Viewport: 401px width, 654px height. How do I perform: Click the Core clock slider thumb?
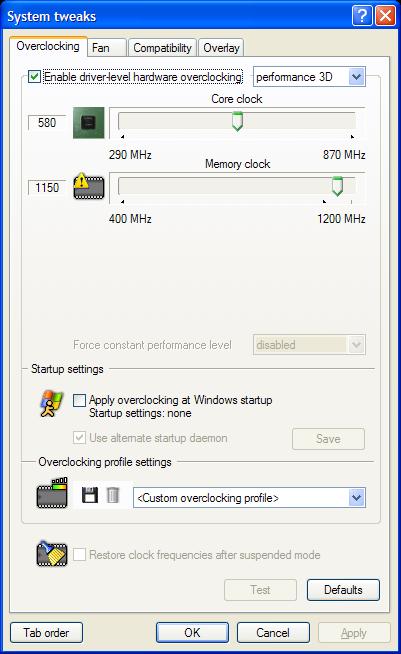tap(237, 121)
